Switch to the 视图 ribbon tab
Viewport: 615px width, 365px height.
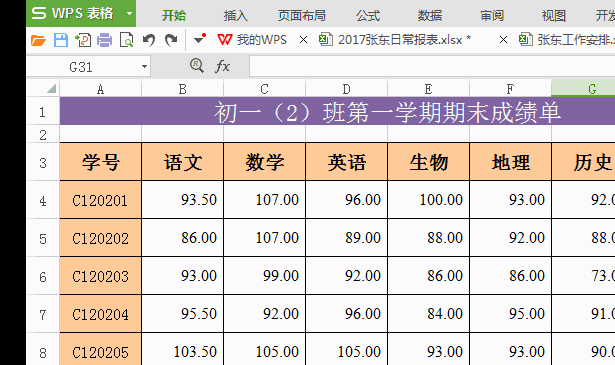pyautogui.click(x=554, y=16)
